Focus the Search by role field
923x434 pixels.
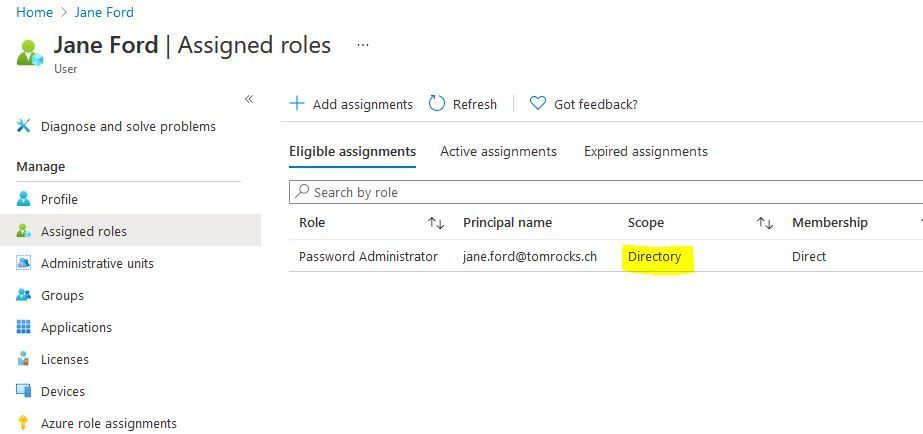point(600,192)
